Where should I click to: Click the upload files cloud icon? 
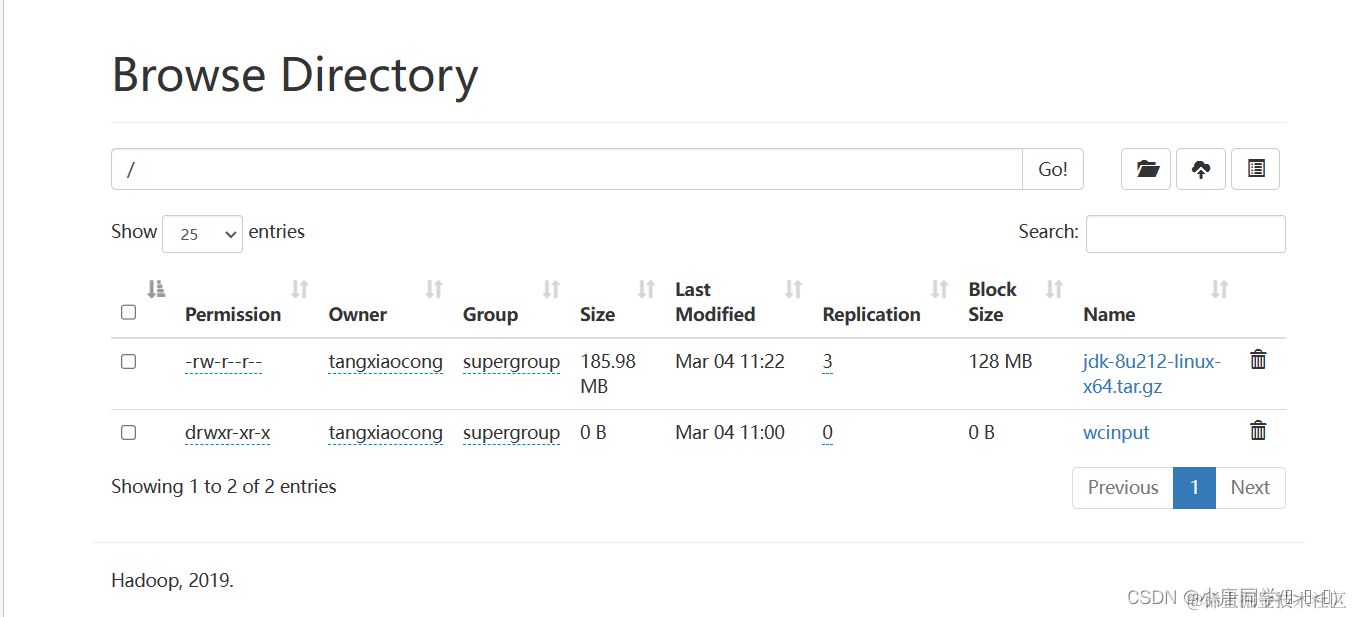[1201, 169]
